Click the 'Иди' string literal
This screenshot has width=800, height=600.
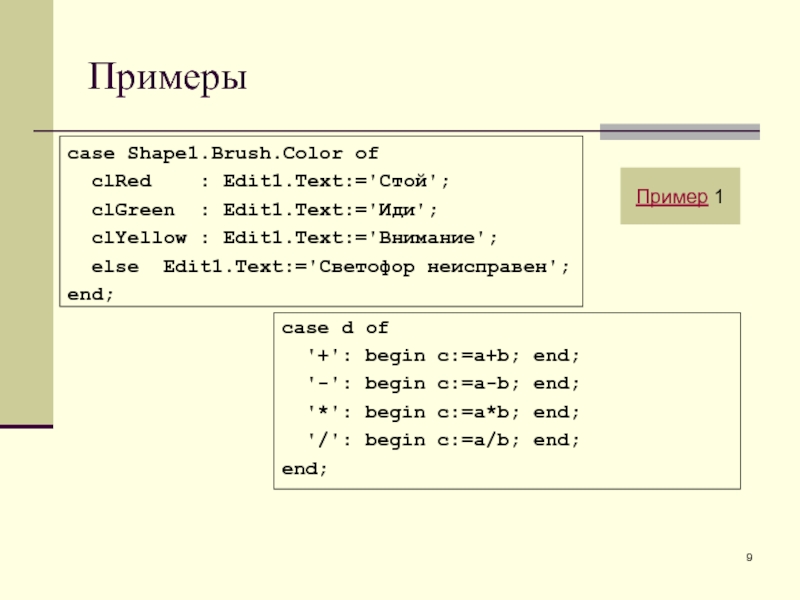(406, 210)
